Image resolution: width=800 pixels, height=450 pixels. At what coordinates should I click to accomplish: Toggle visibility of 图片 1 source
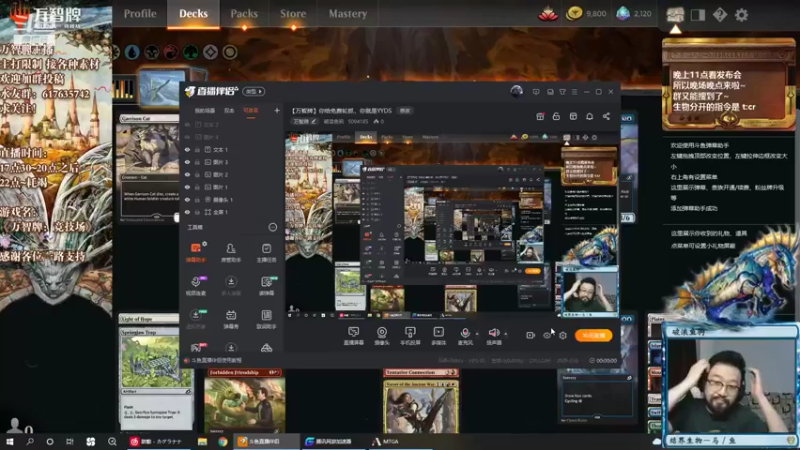coord(187,187)
